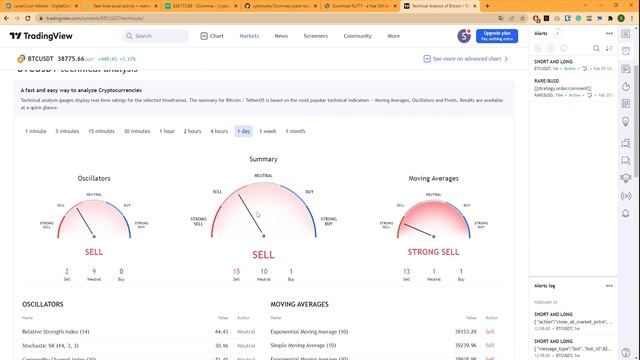Image resolution: width=640 pixels, height=360 pixels.
Task: Click the Search input field
Action: (x=156, y=36)
